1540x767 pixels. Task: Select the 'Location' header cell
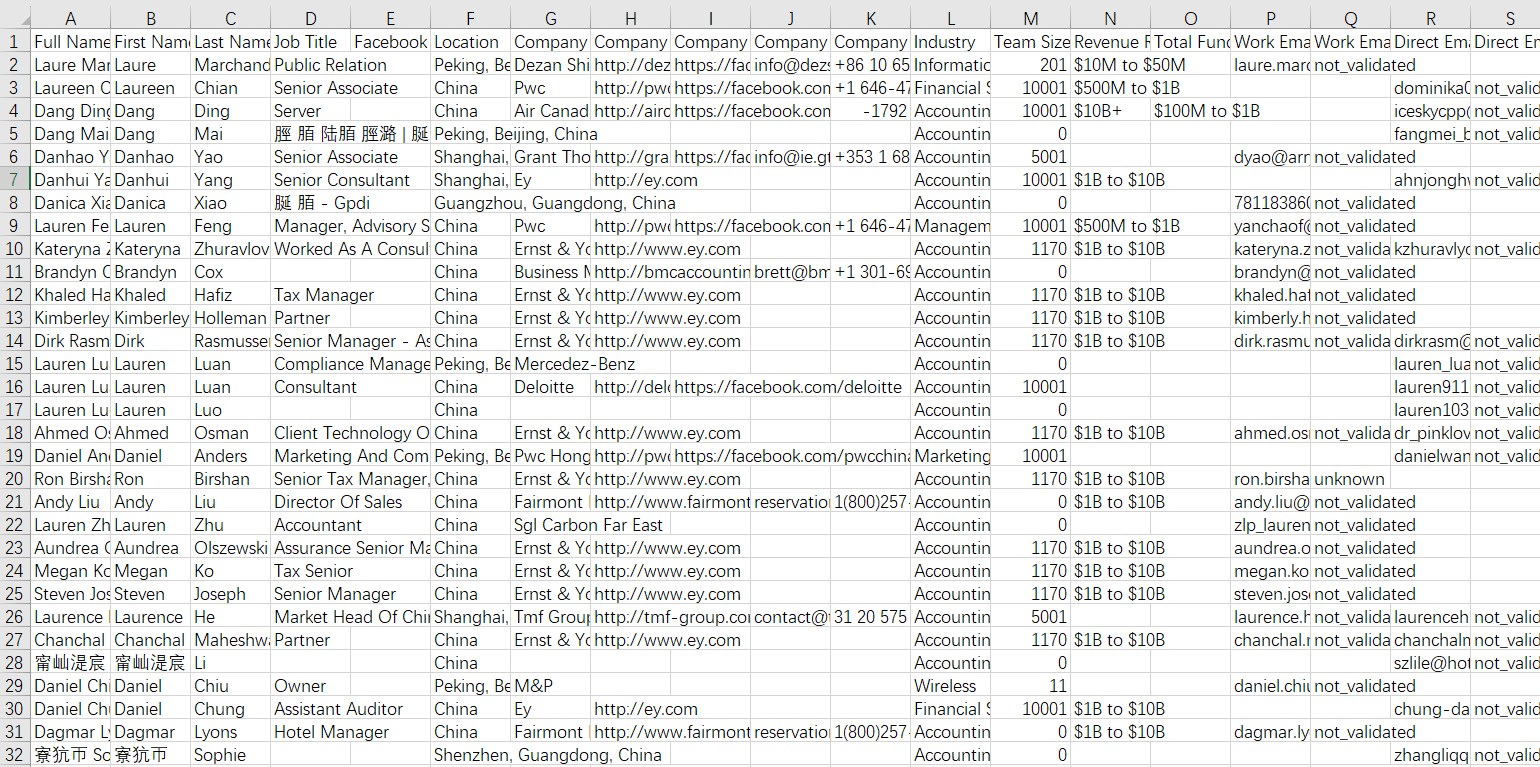tap(470, 42)
